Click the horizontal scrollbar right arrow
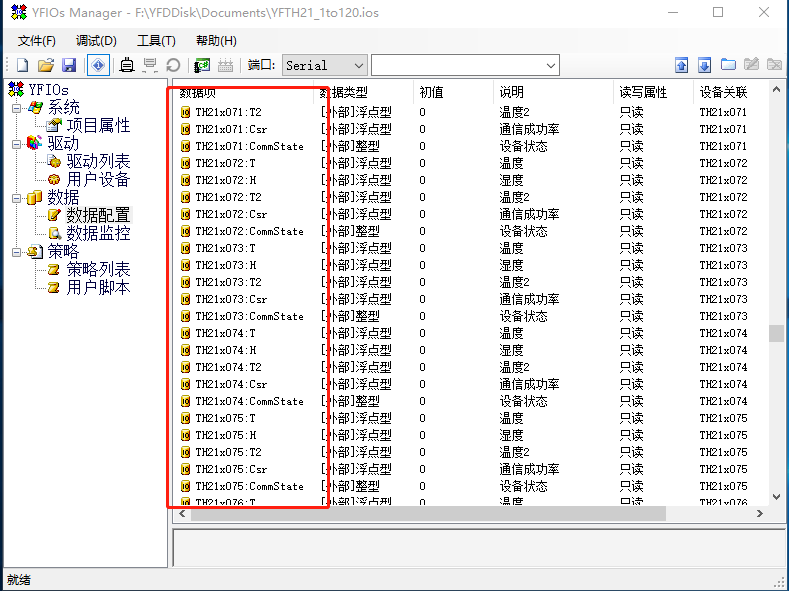This screenshot has width=789, height=591. [760, 514]
